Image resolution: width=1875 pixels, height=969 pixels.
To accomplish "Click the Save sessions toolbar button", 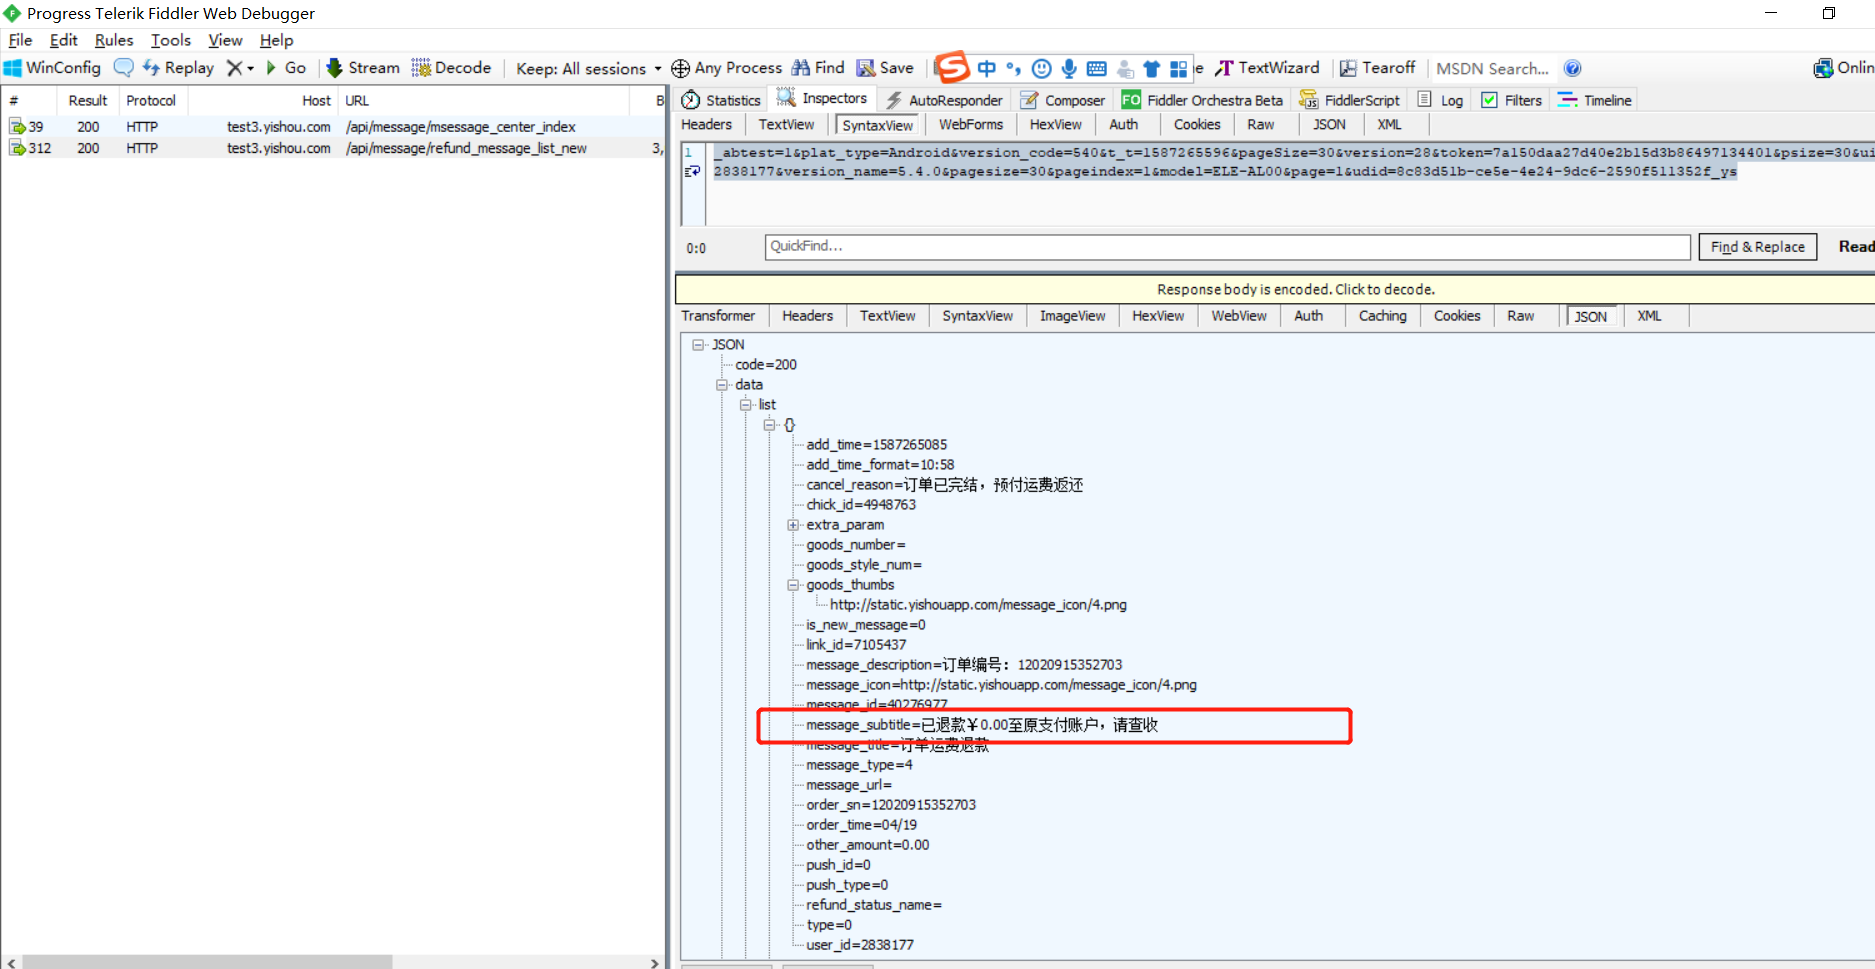I will pyautogui.click(x=885, y=68).
